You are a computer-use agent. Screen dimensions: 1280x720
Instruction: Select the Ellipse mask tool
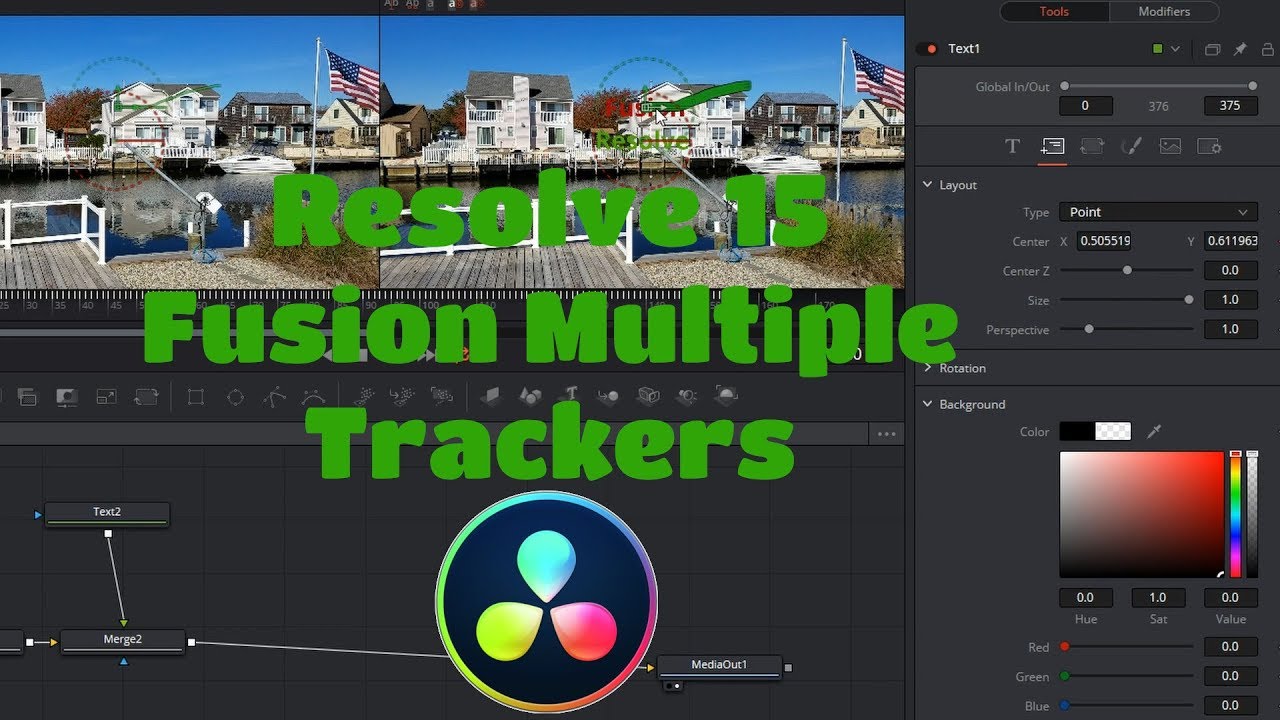click(x=235, y=397)
